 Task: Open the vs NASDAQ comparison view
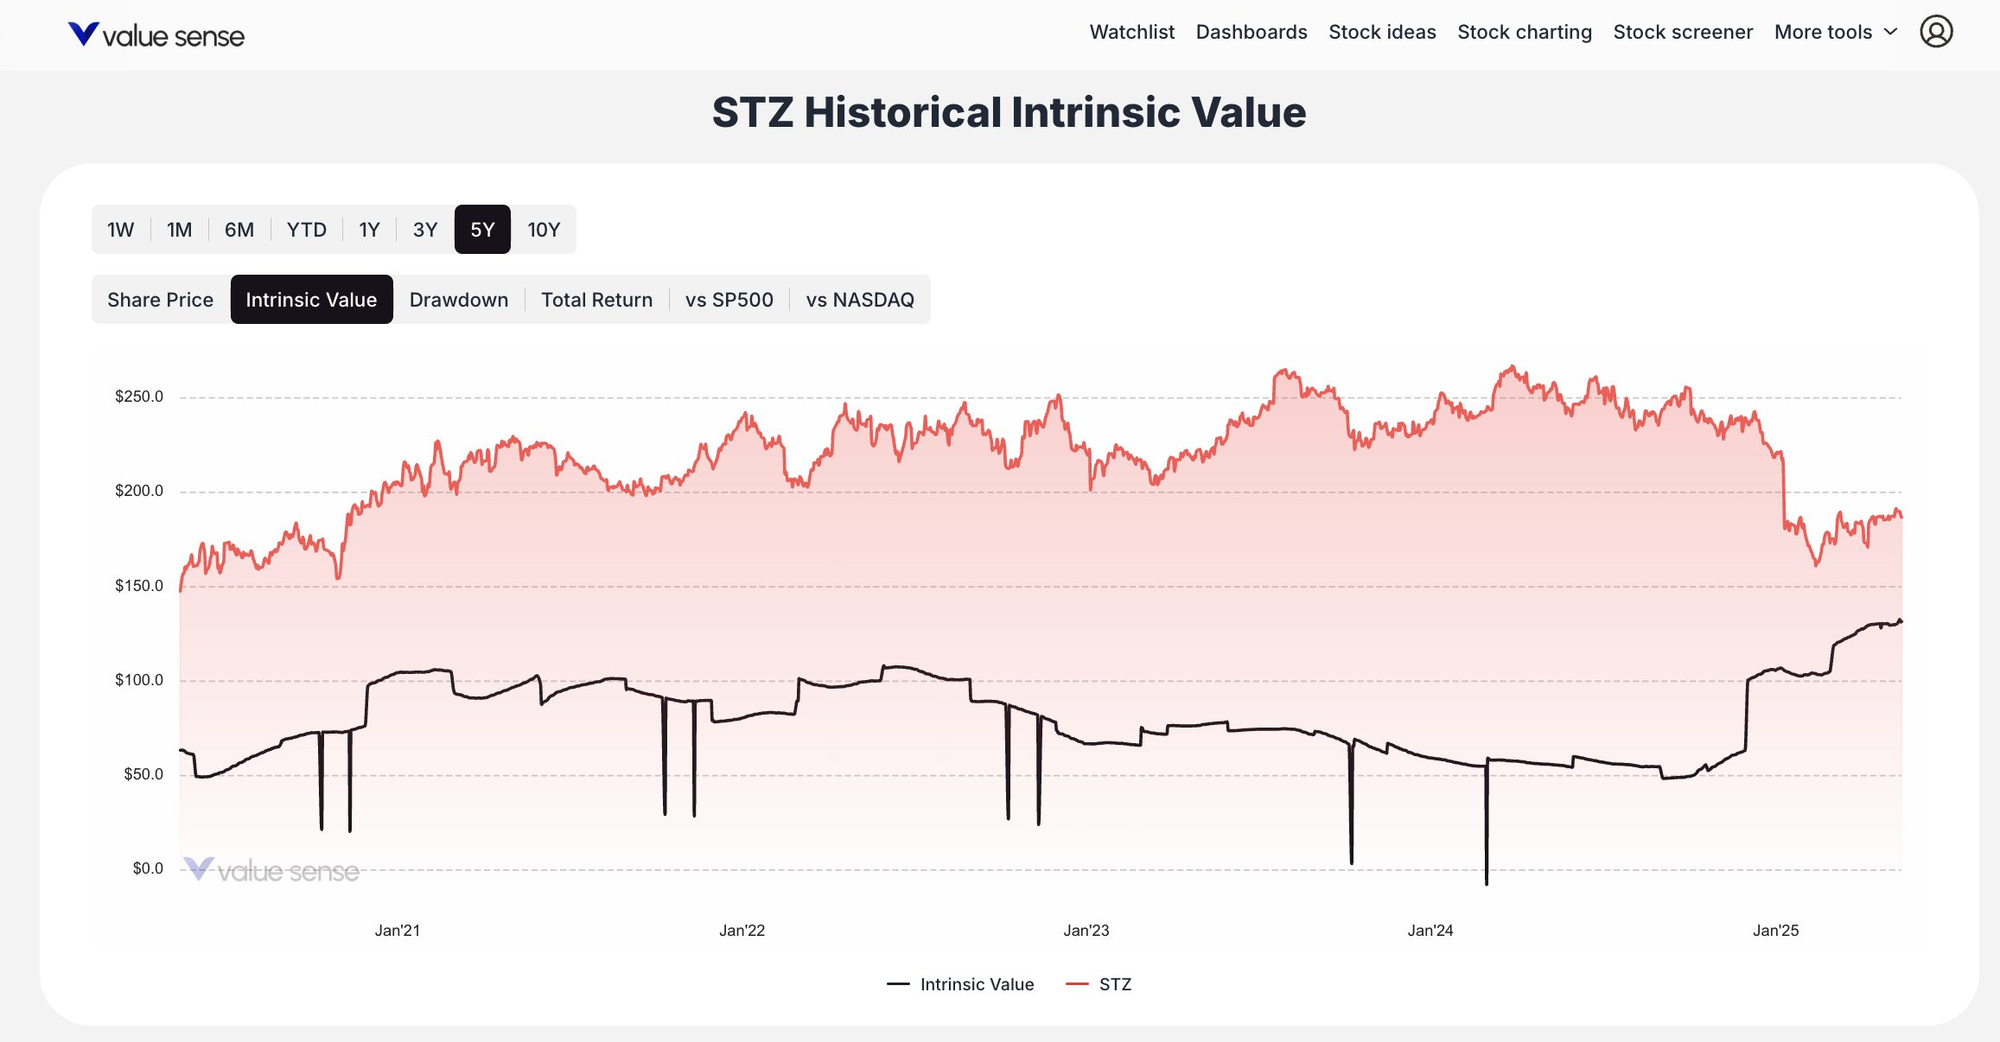[861, 299]
